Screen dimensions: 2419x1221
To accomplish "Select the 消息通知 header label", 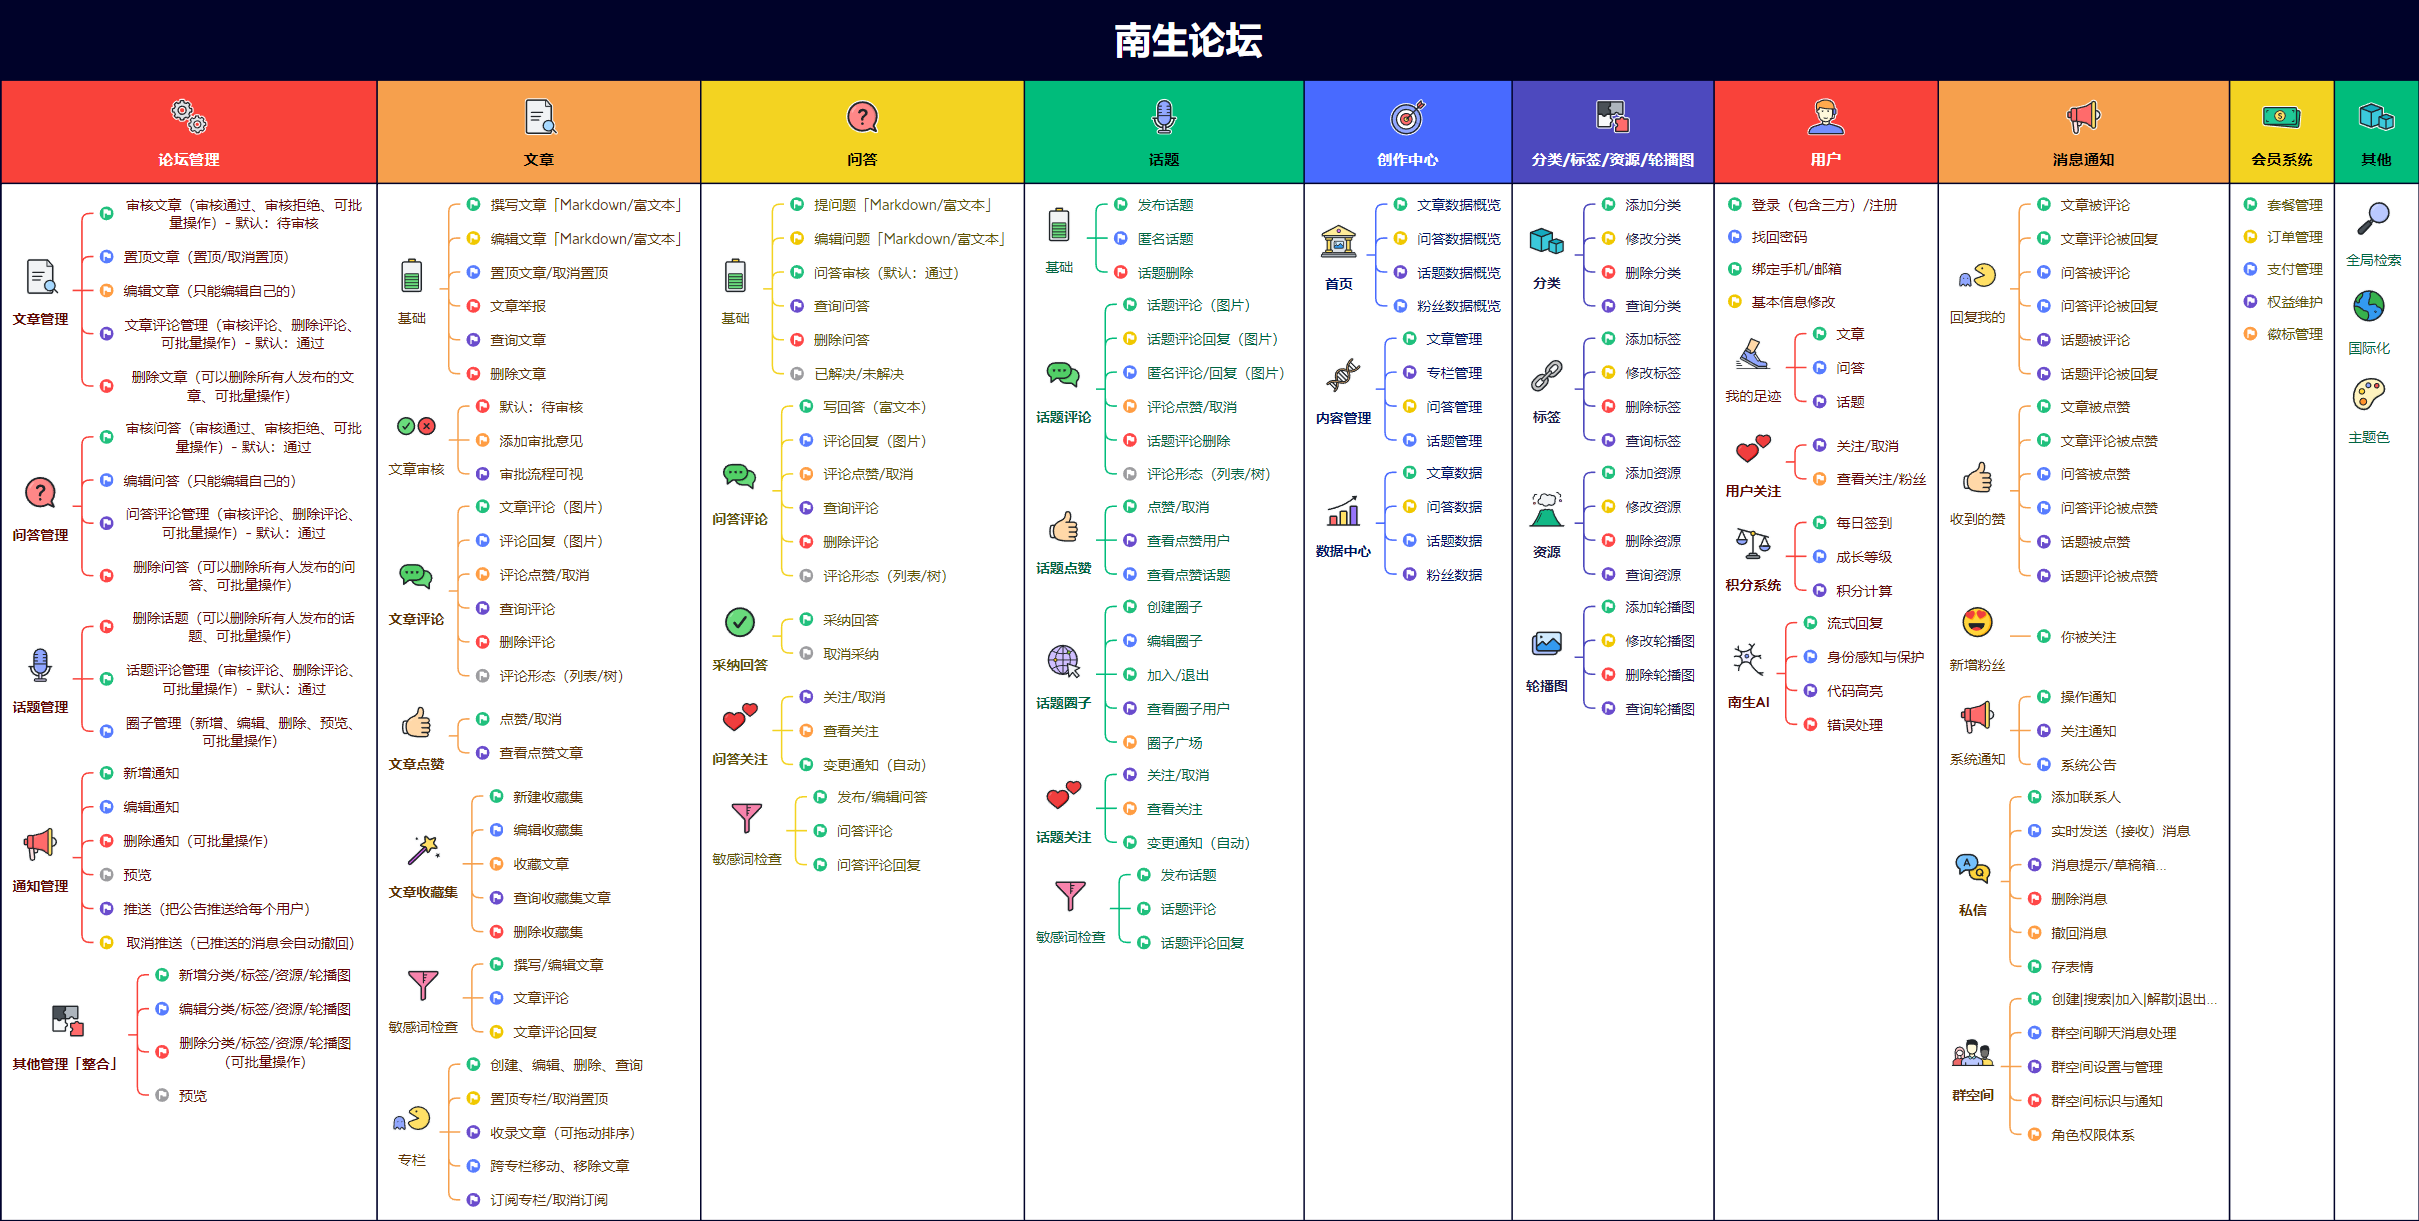I will pyautogui.click(x=2083, y=160).
